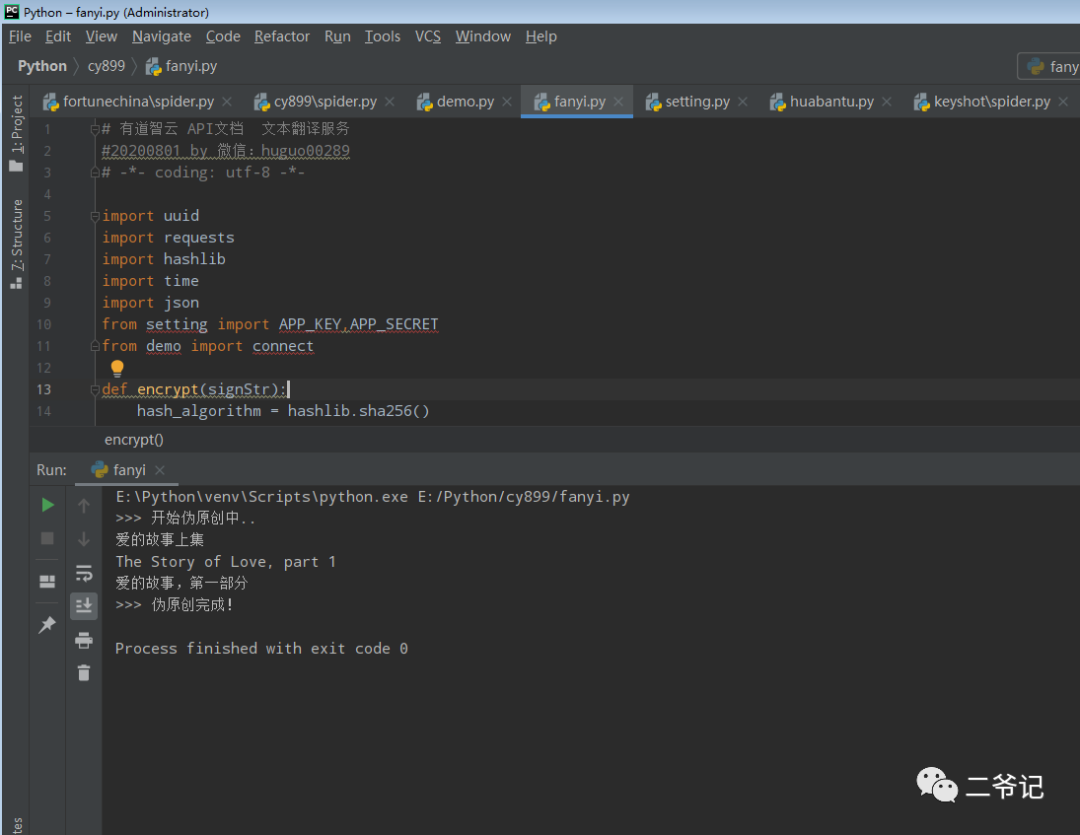Open the Structure tool window
The height and width of the screenshot is (835, 1080).
17,245
